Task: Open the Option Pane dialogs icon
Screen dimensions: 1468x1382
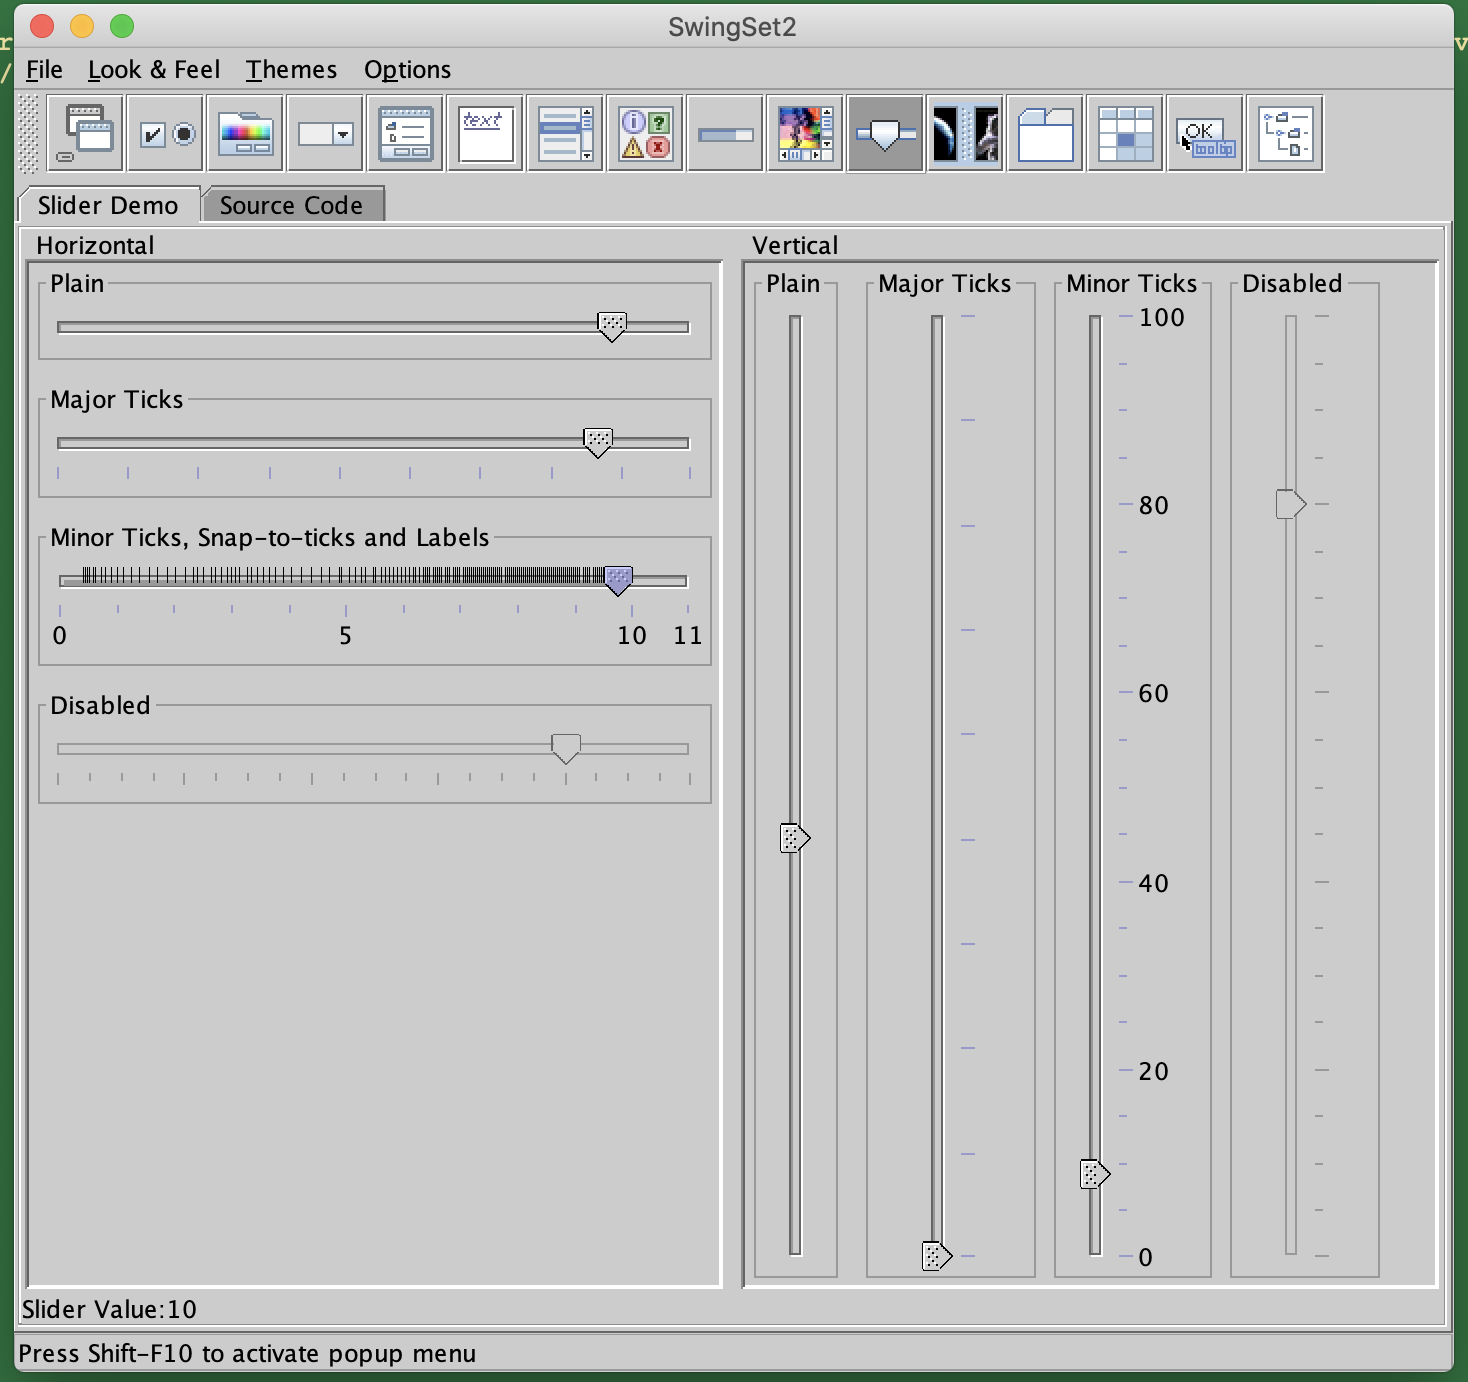Action: click(x=645, y=134)
